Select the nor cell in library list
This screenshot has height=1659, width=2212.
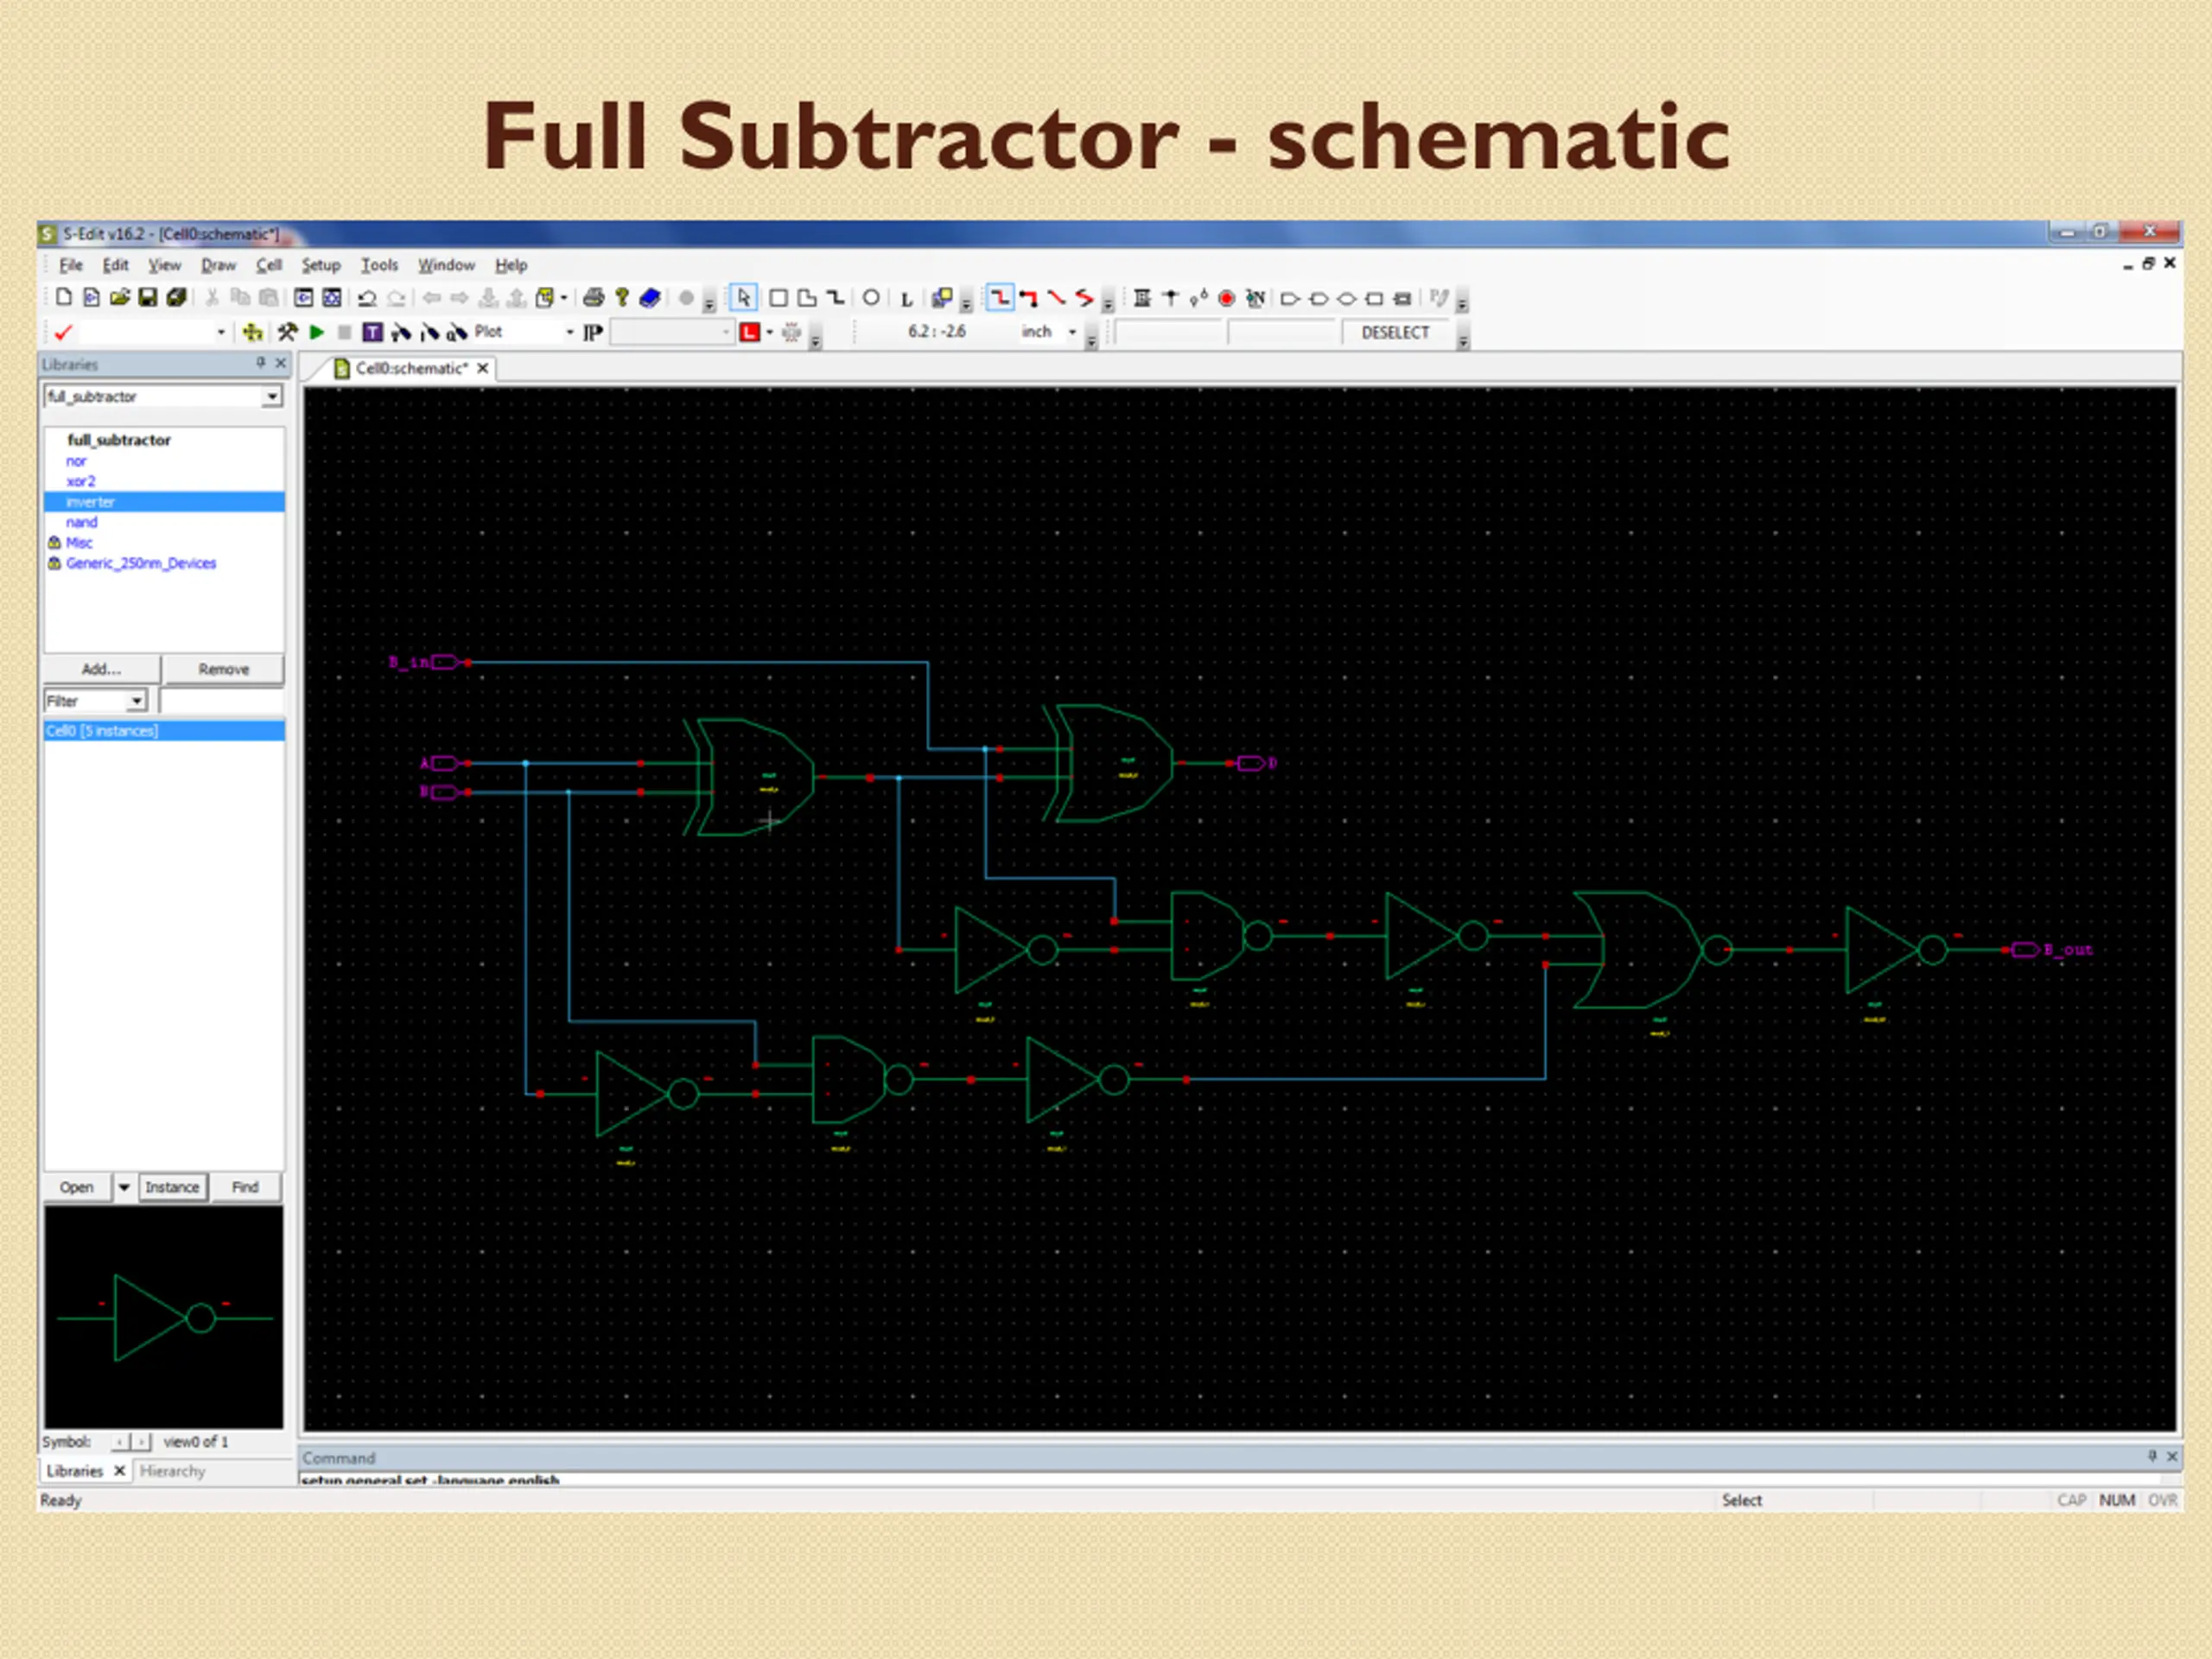click(76, 461)
